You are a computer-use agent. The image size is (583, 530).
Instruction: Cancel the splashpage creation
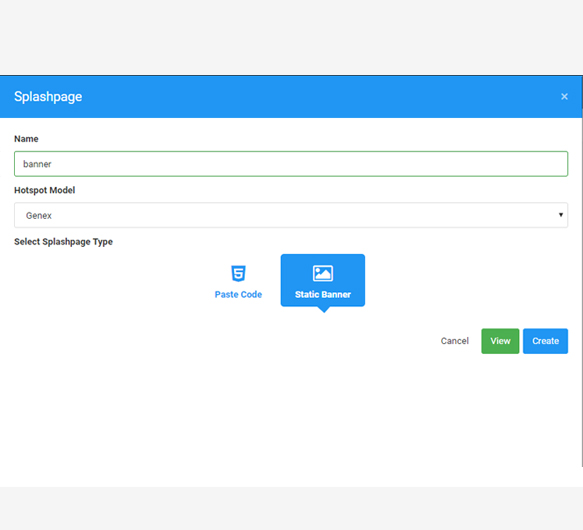pyautogui.click(x=454, y=341)
